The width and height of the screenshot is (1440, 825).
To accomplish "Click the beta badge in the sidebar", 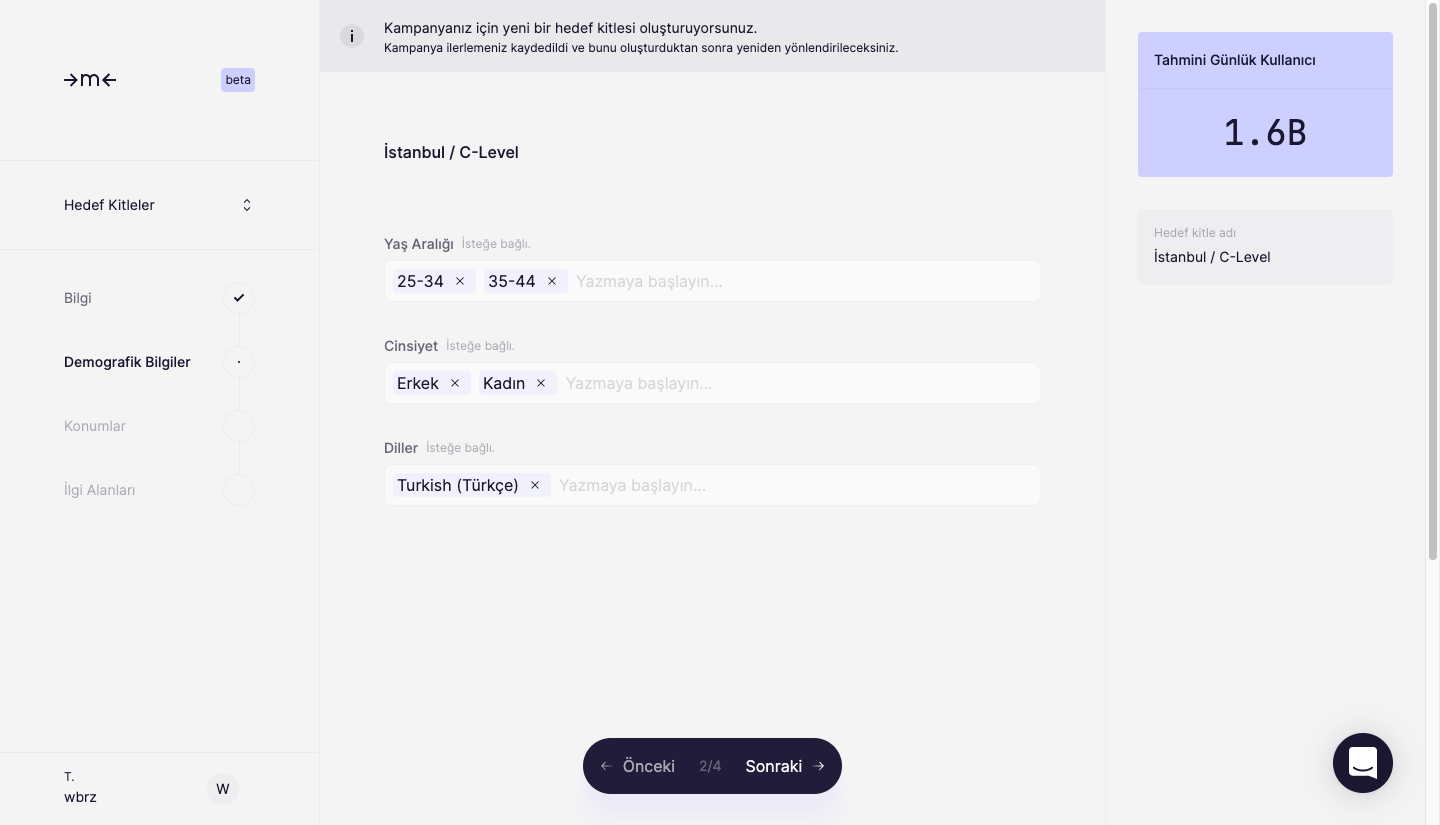I will point(238,80).
